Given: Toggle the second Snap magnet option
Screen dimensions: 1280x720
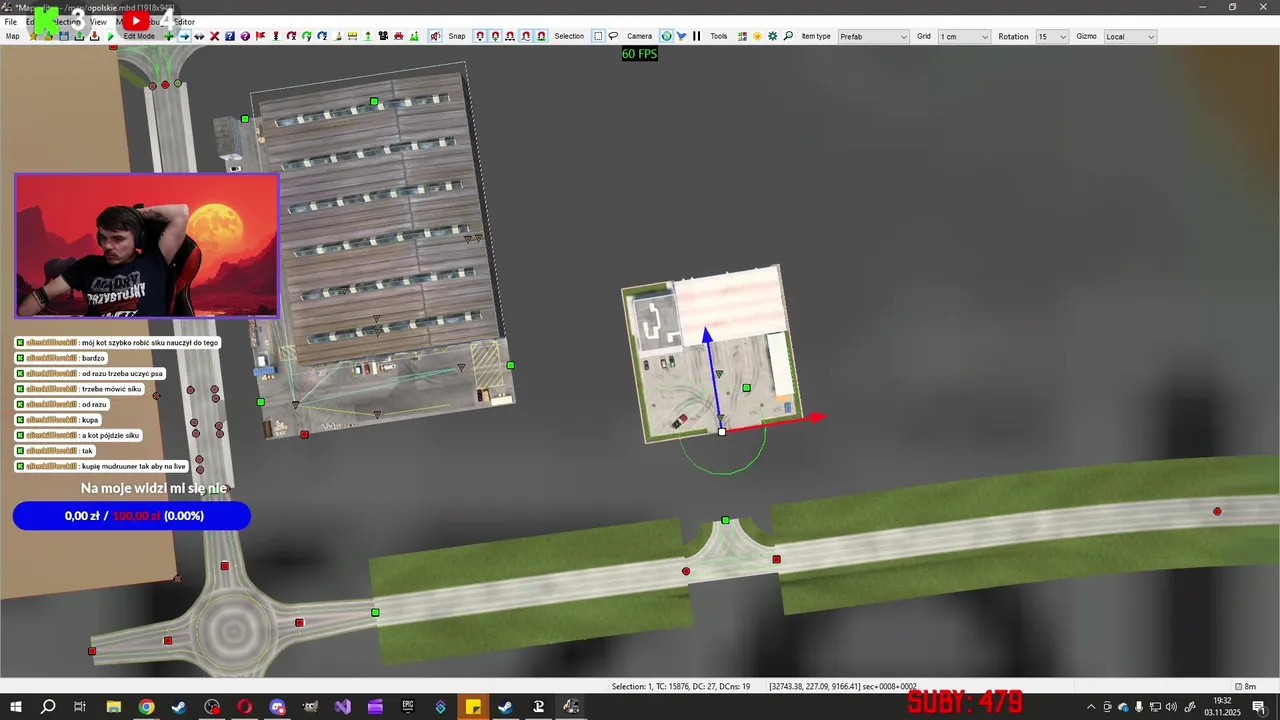Looking at the screenshot, I should point(495,36).
